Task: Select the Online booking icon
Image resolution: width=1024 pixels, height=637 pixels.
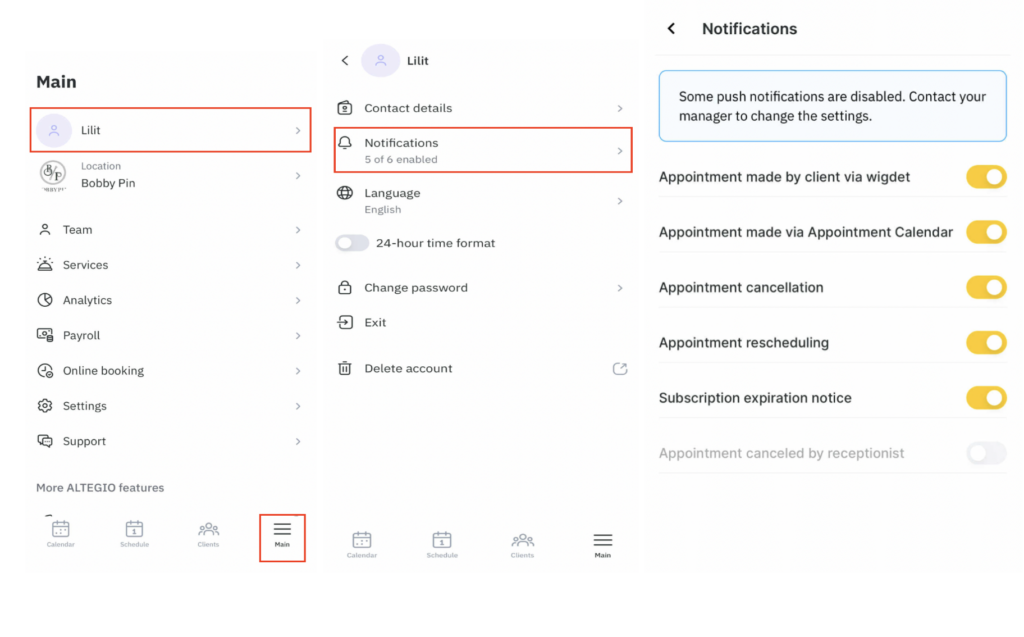Action: click(45, 371)
